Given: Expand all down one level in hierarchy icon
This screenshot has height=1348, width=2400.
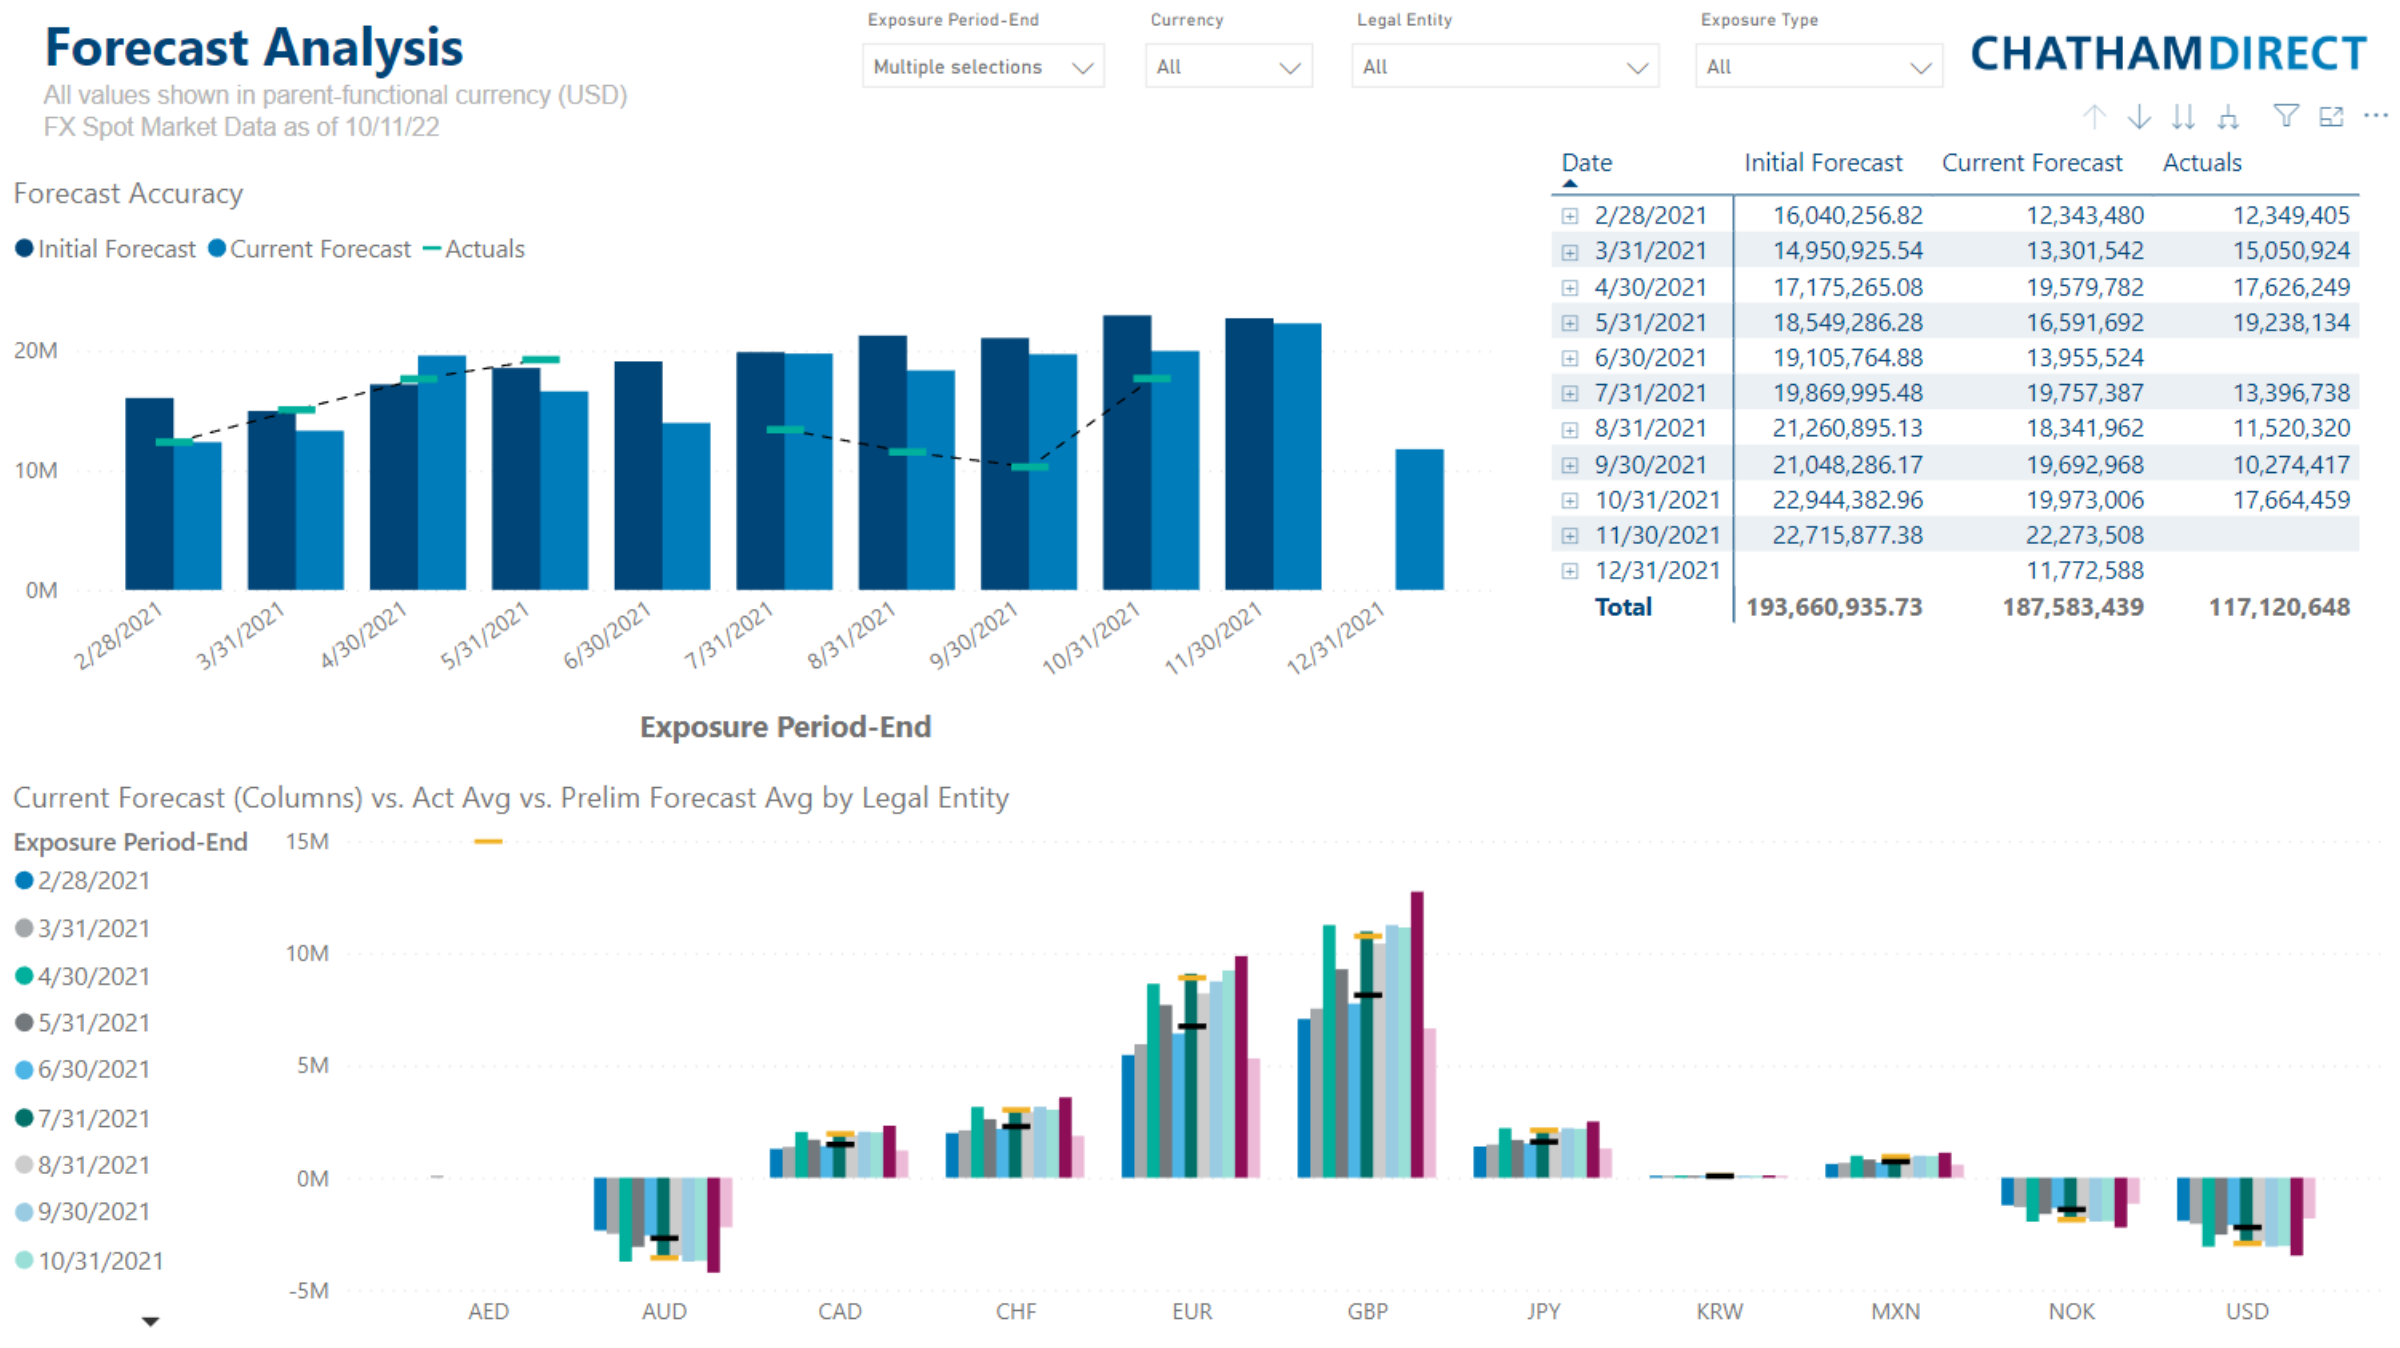Looking at the screenshot, I should click(2228, 117).
